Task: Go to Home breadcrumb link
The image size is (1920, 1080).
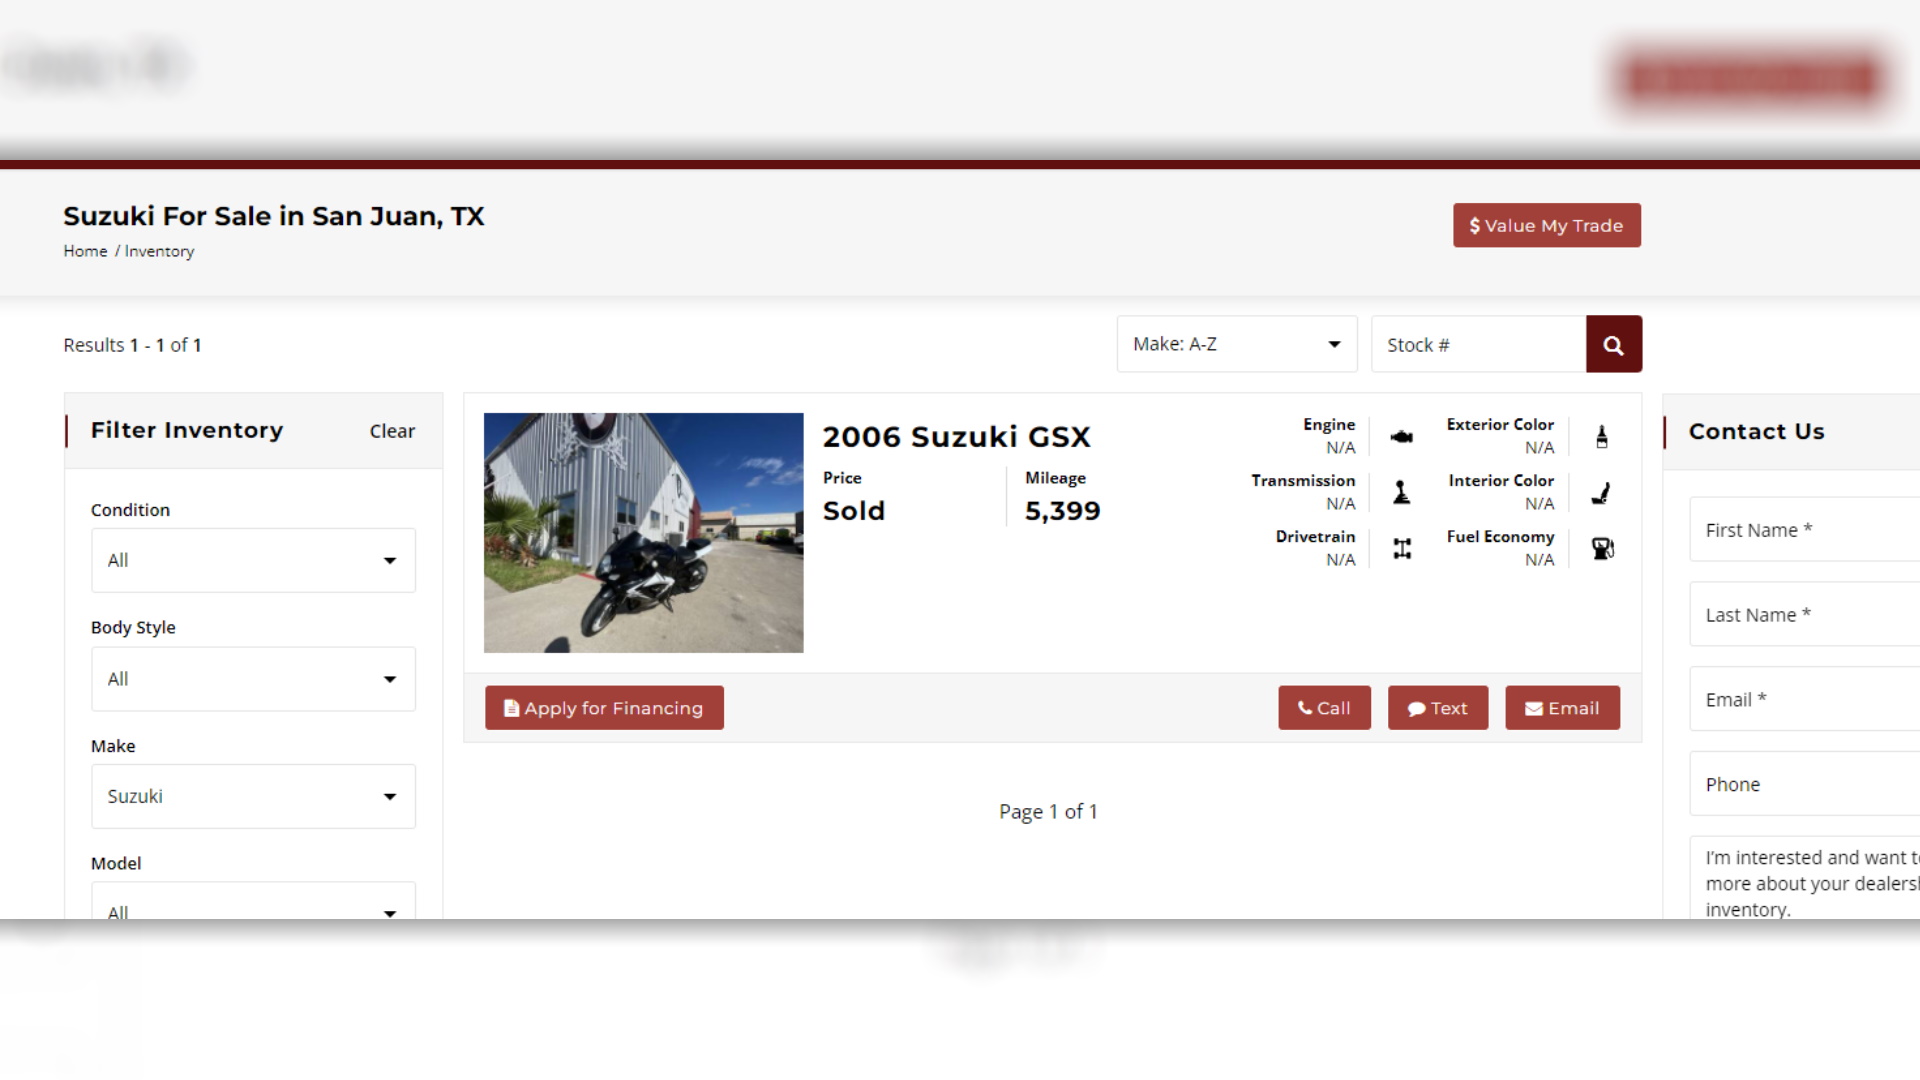Action: pyautogui.click(x=85, y=251)
